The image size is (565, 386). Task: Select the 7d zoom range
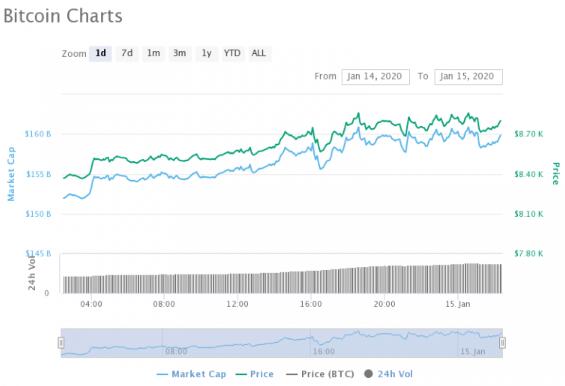tap(127, 53)
